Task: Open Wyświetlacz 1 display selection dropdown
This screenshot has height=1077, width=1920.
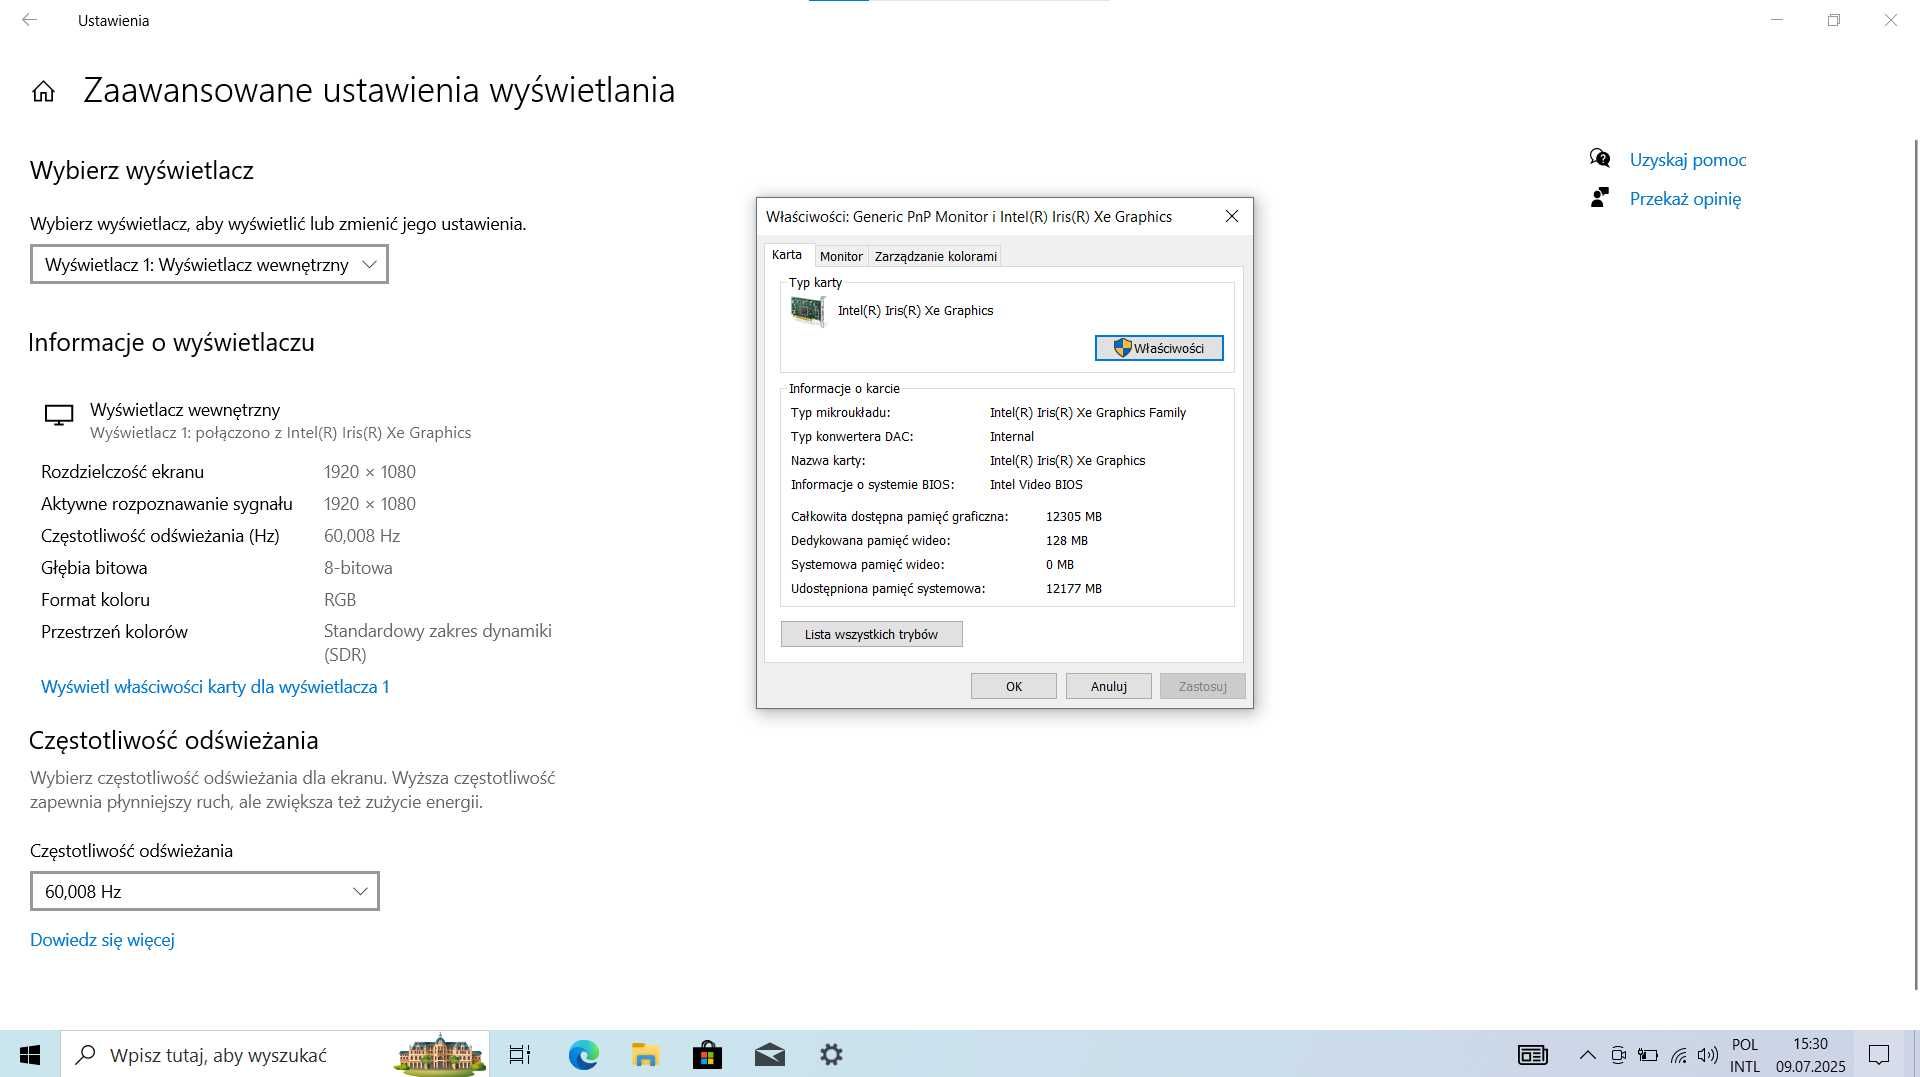Action: [x=209, y=264]
